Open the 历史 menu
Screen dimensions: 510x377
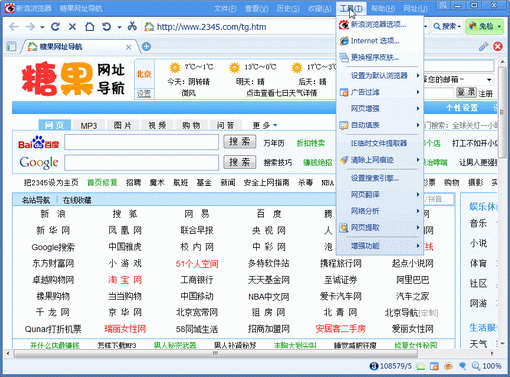(x=288, y=8)
